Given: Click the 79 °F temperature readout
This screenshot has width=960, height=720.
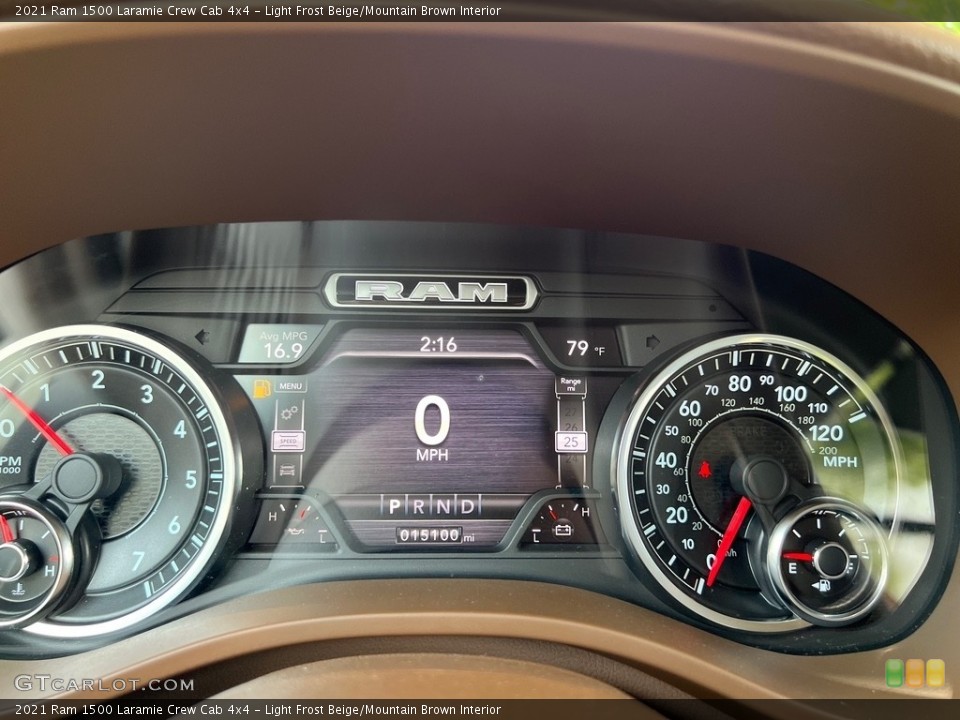Looking at the screenshot, I should pos(585,348).
